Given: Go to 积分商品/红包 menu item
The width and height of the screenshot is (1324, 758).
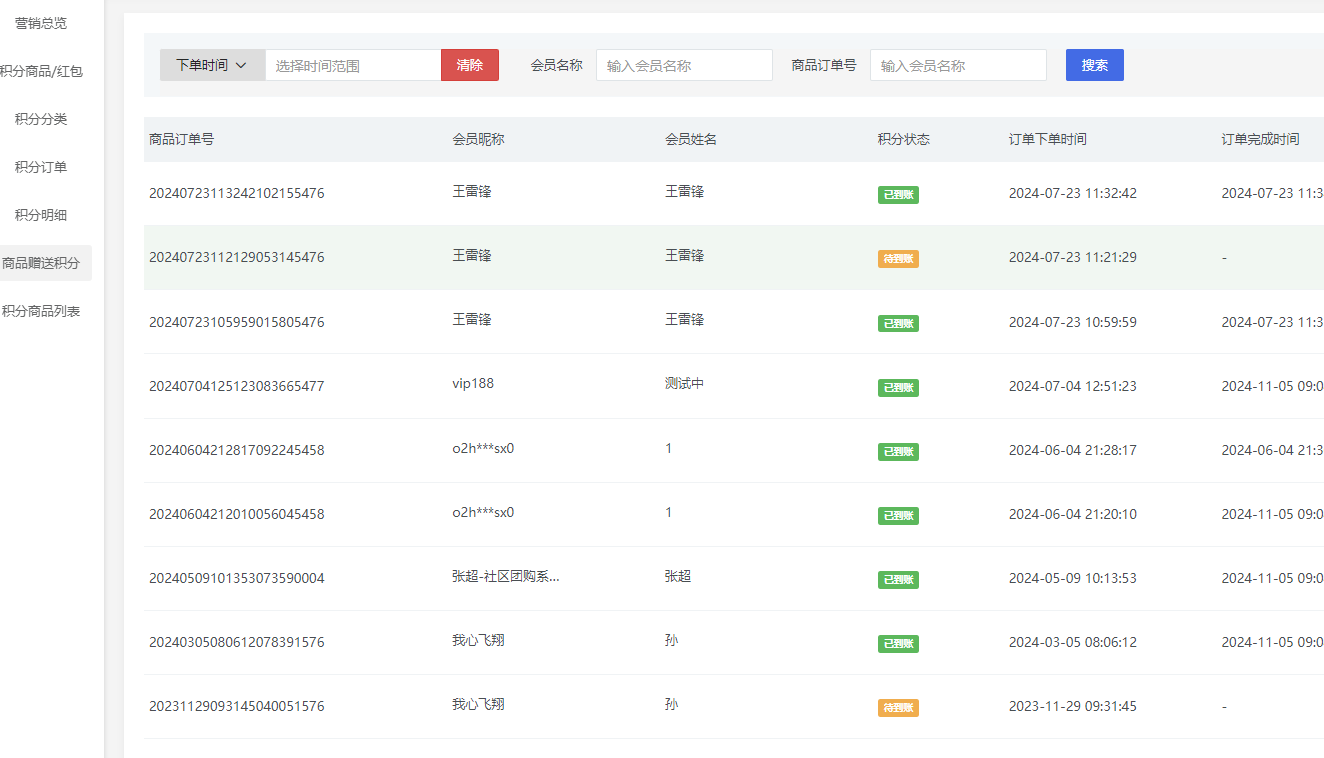Looking at the screenshot, I should 41,71.
